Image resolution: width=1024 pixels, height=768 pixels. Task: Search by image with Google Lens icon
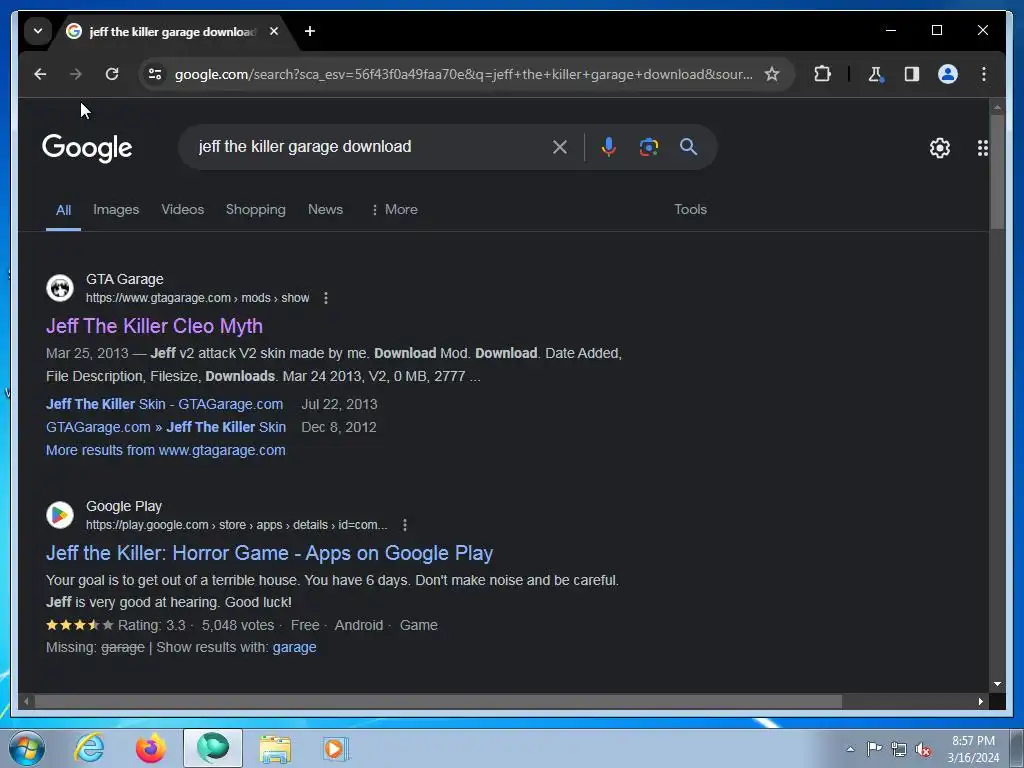point(648,147)
